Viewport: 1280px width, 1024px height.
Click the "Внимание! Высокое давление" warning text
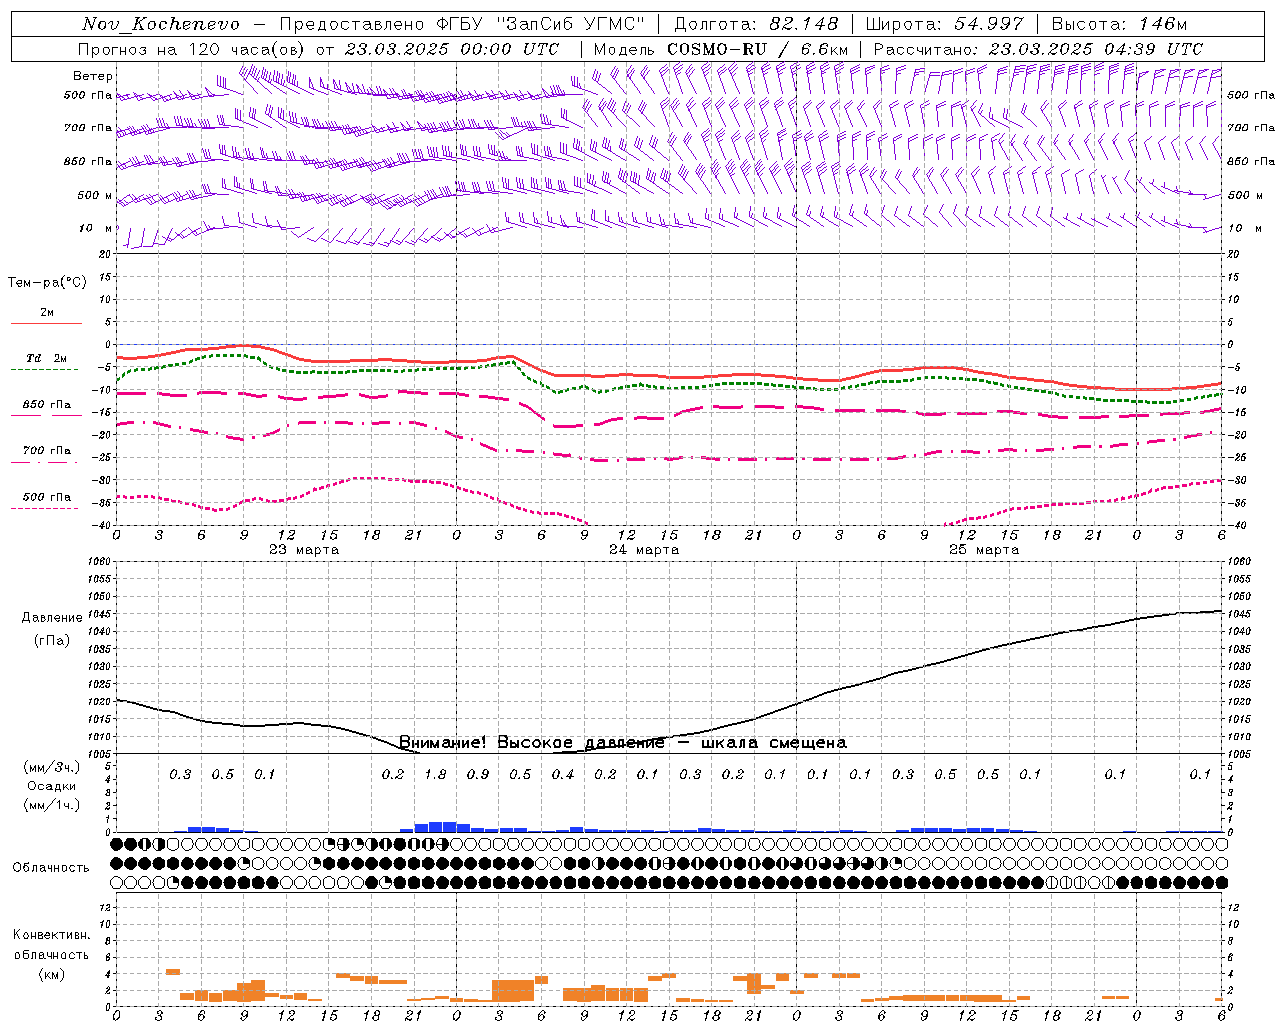532,742
